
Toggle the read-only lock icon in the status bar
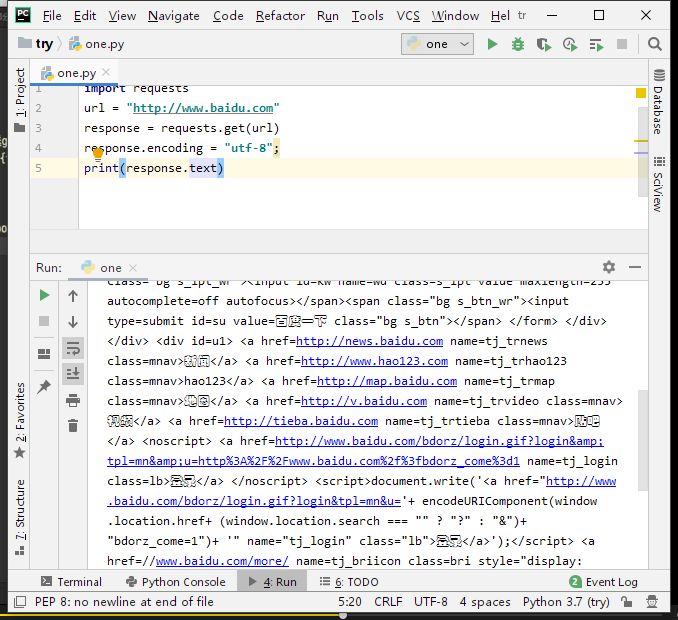click(x=626, y=602)
